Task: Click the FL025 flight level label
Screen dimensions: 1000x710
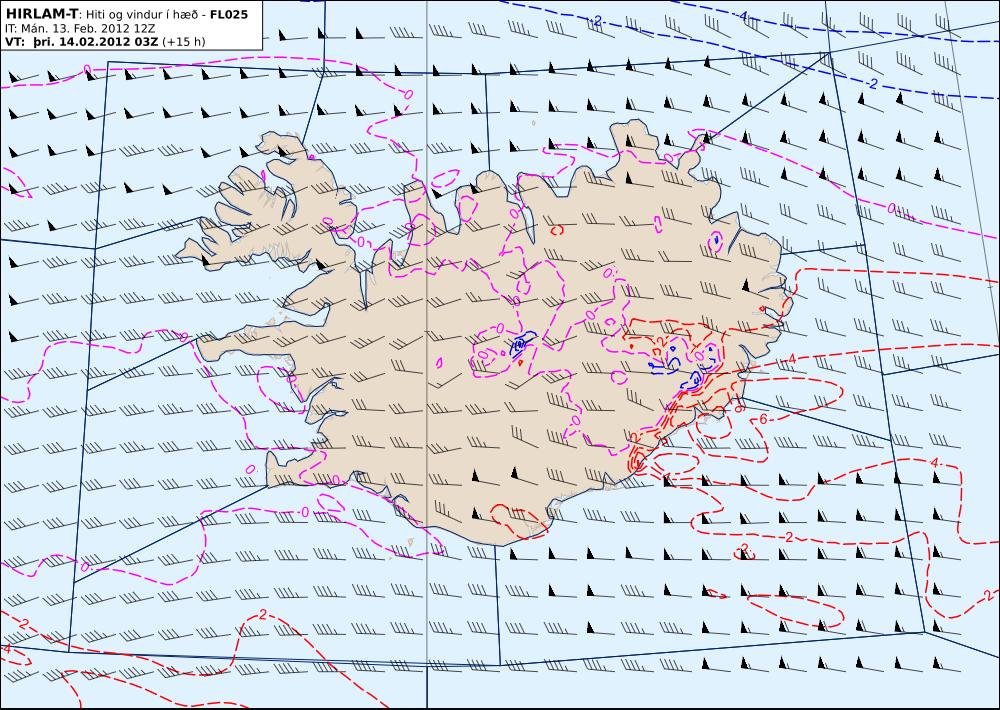Action: 229,13
